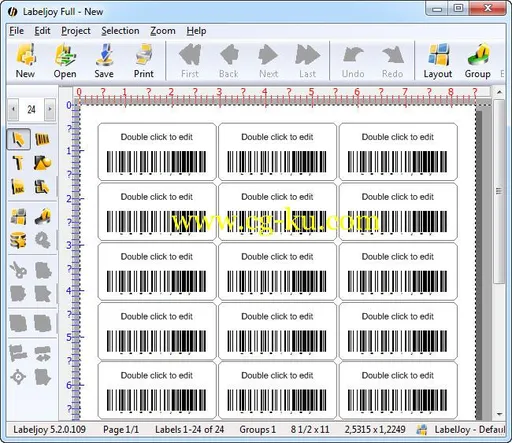The width and height of the screenshot is (512, 443).
Task: Click status text 'Labels 1-24 of 24'
Action: 189,430
